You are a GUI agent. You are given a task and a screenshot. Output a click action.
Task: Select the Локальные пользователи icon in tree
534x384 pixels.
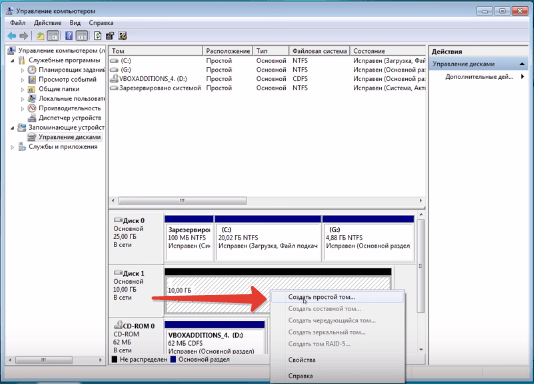tap(32, 99)
